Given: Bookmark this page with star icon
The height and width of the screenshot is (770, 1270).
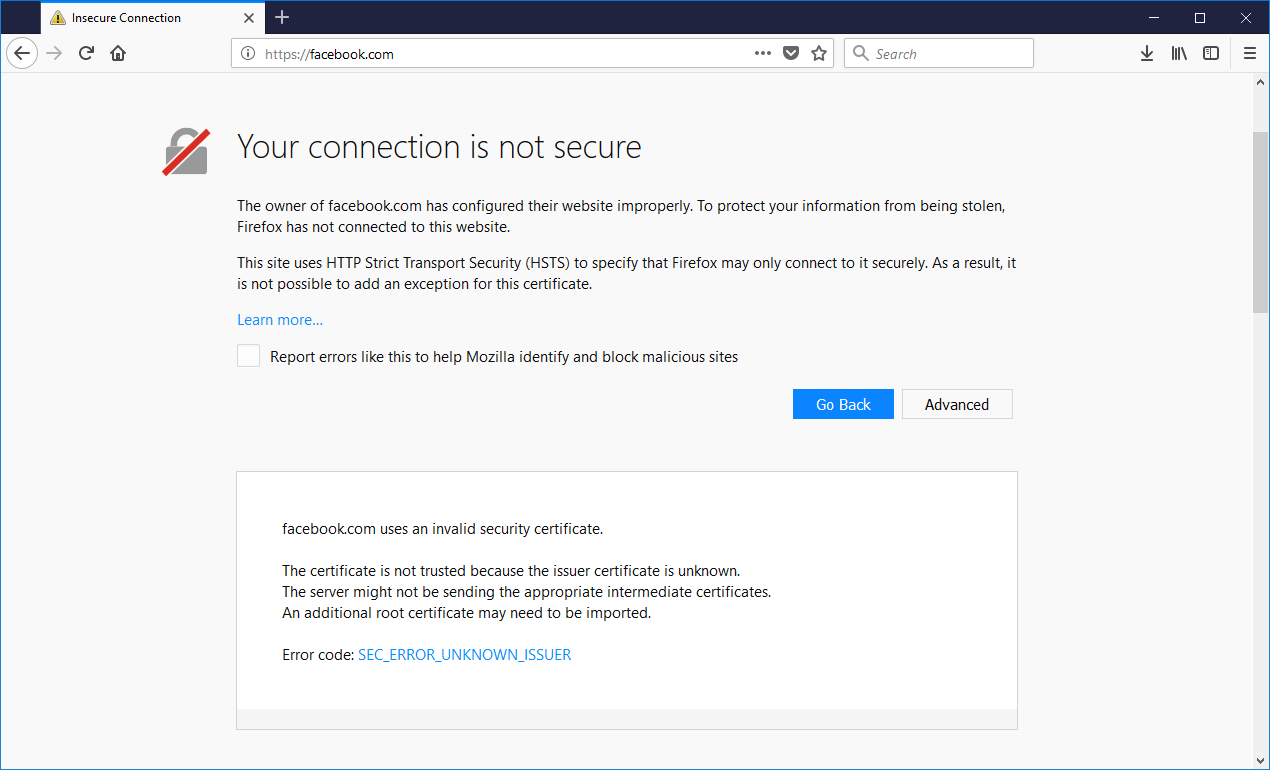Looking at the screenshot, I should (819, 54).
